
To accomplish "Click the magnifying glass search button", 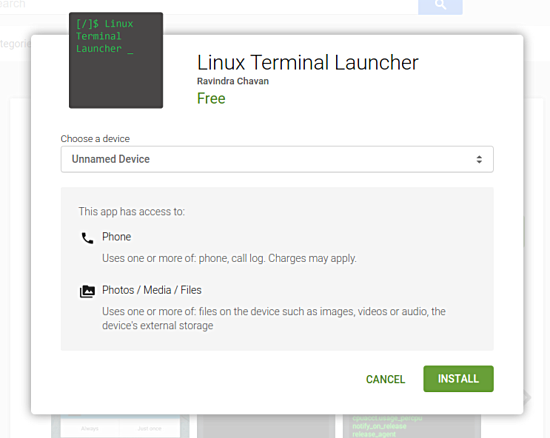I will coord(440,6).
